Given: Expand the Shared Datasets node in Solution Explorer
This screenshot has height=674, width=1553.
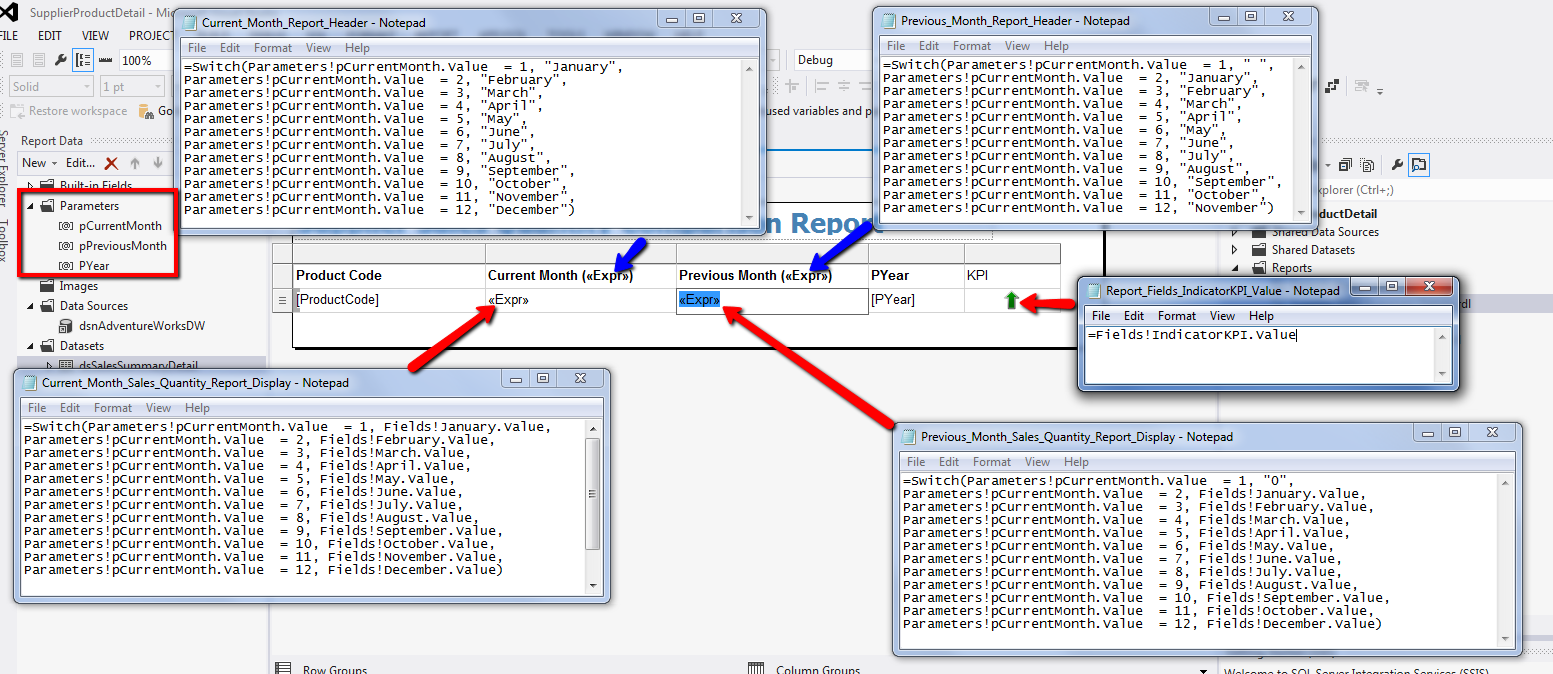Looking at the screenshot, I should [x=1235, y=250].
